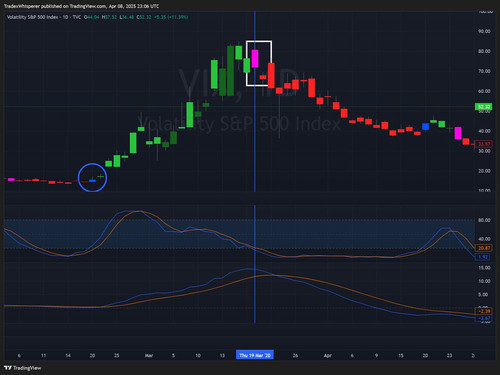Click the low value L36.48
Viewport: 500px width, 375px height.
127,17
